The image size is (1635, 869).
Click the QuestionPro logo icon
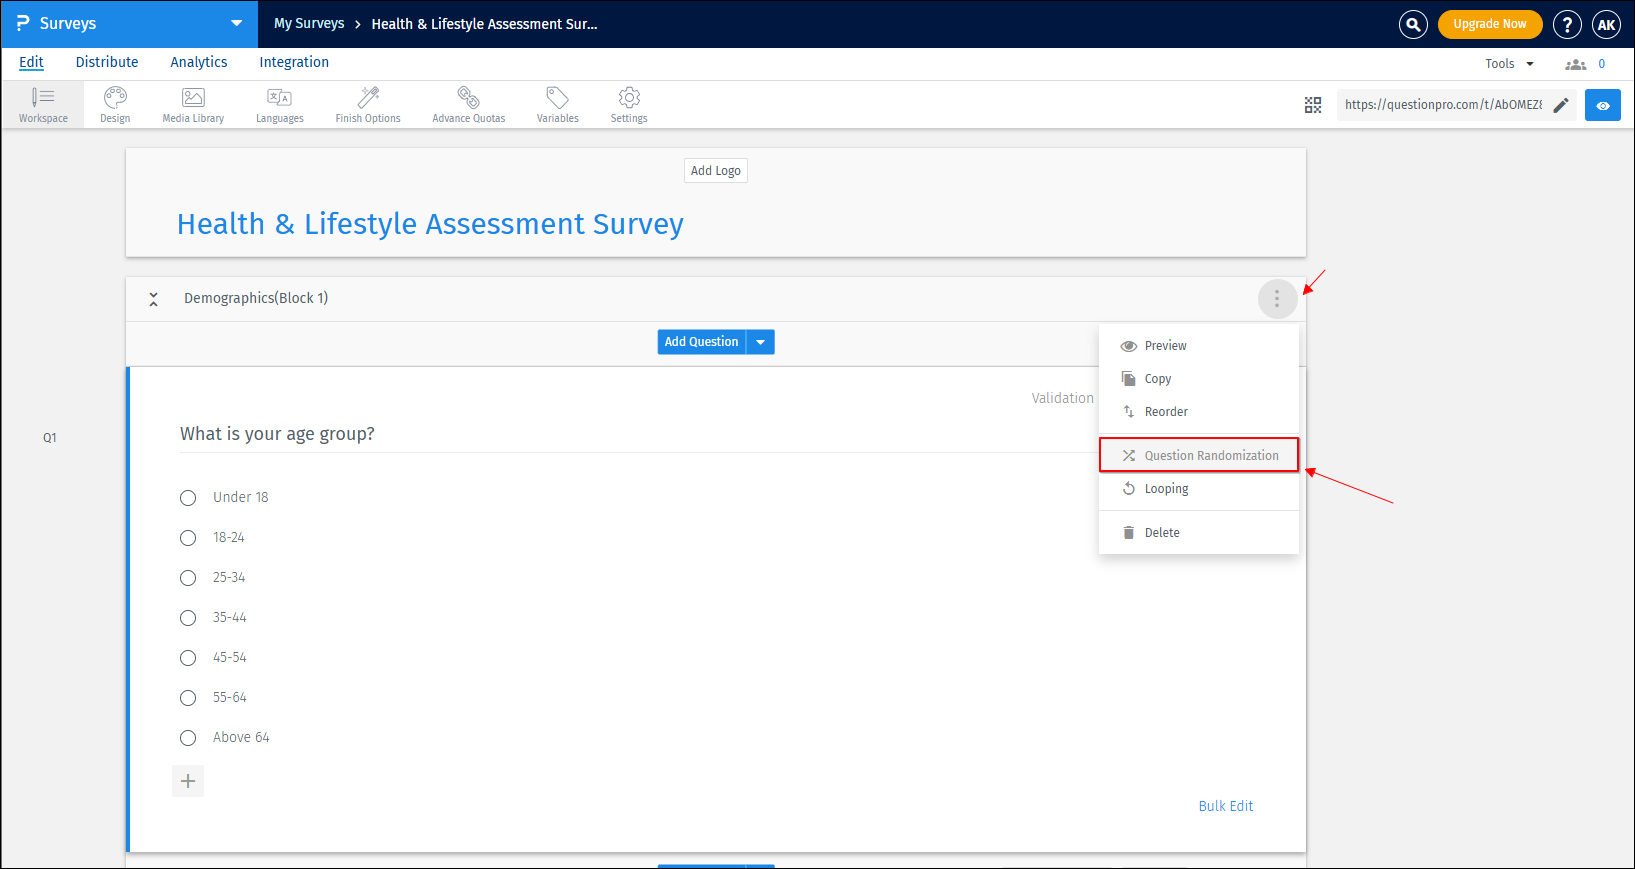pyautogui.click(x=22, y=23)
